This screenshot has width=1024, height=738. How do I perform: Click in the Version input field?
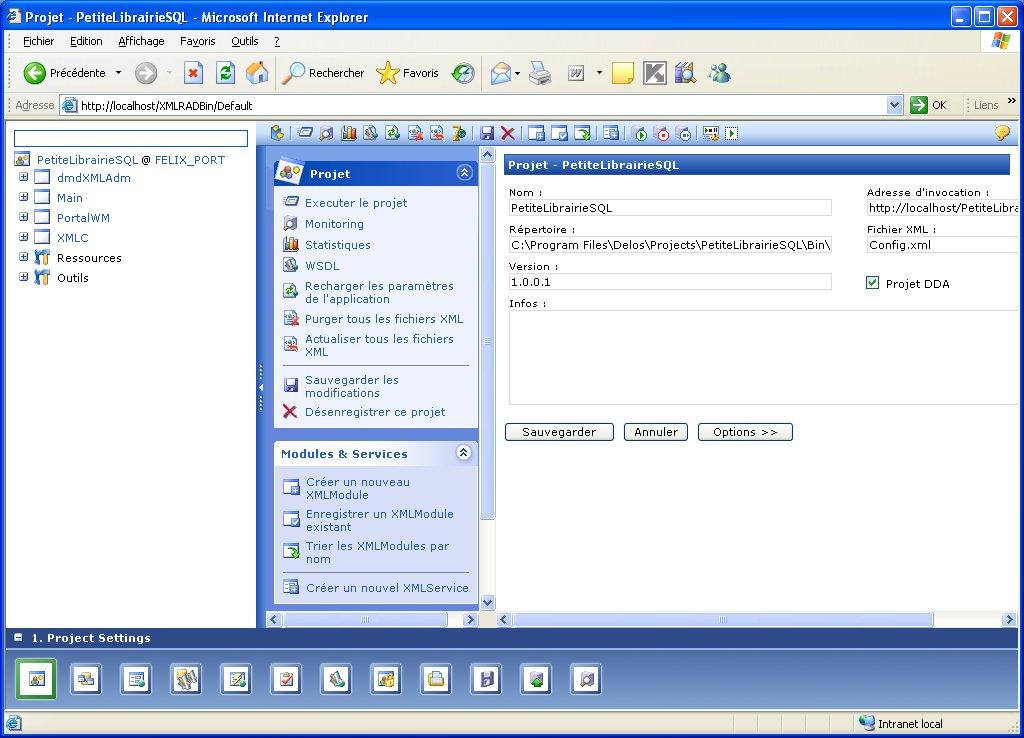coord(670,283)
